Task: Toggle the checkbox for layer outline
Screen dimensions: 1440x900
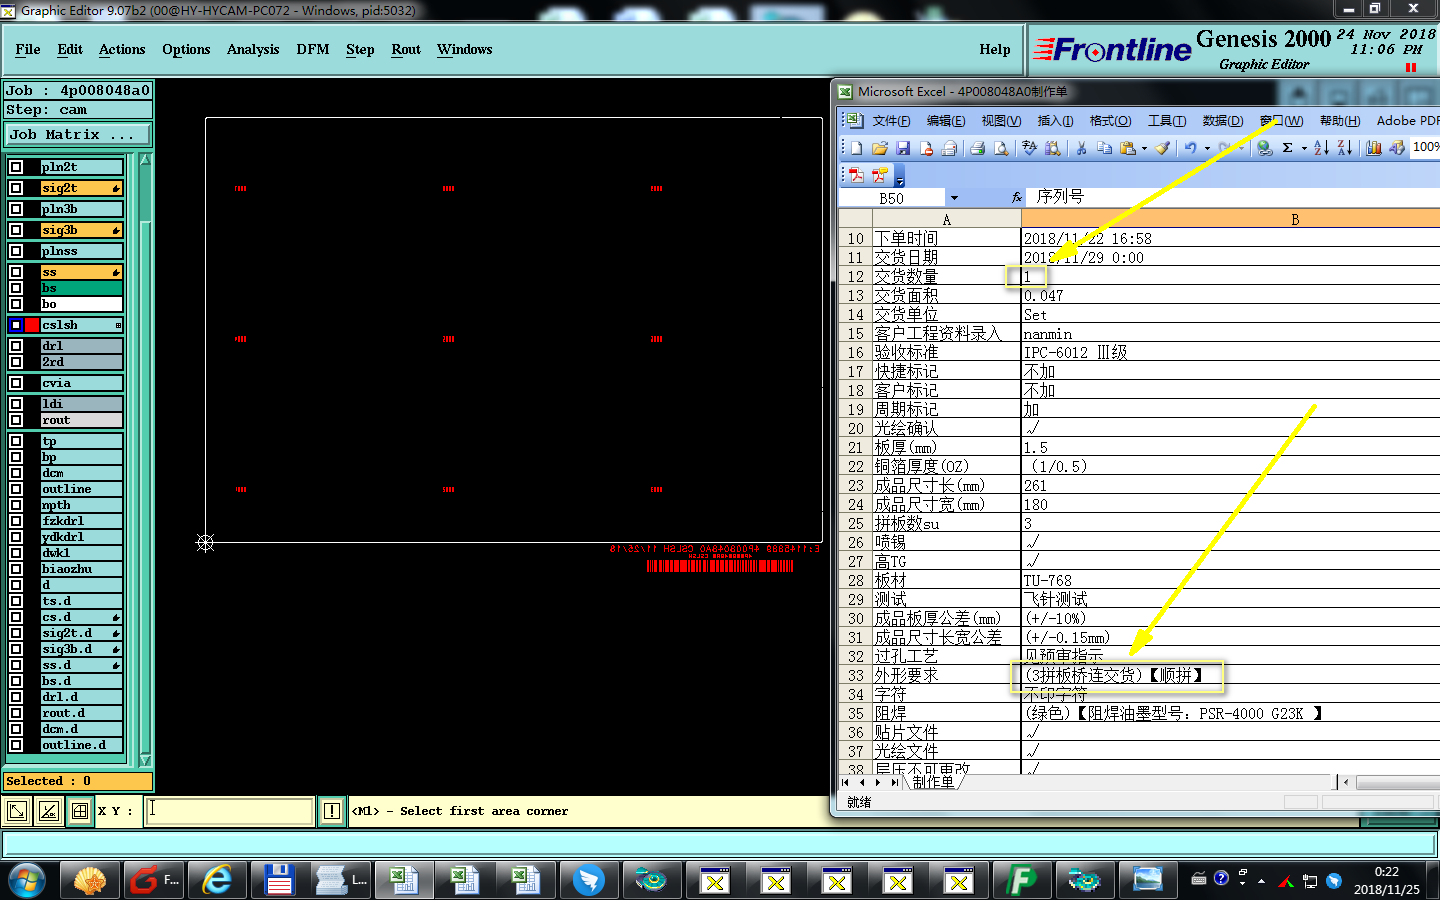Action: pos(16,489)
